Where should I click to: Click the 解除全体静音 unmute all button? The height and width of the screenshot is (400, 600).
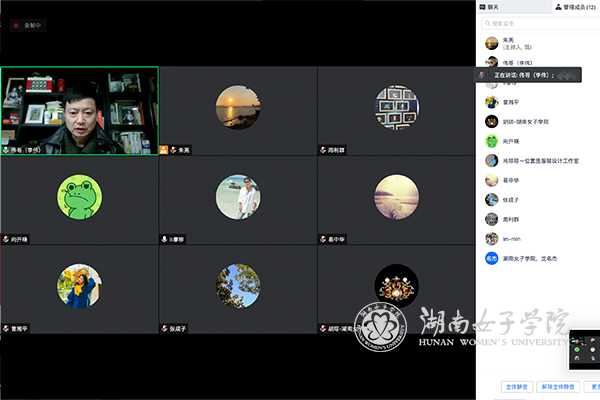click(x=558, y=387)
